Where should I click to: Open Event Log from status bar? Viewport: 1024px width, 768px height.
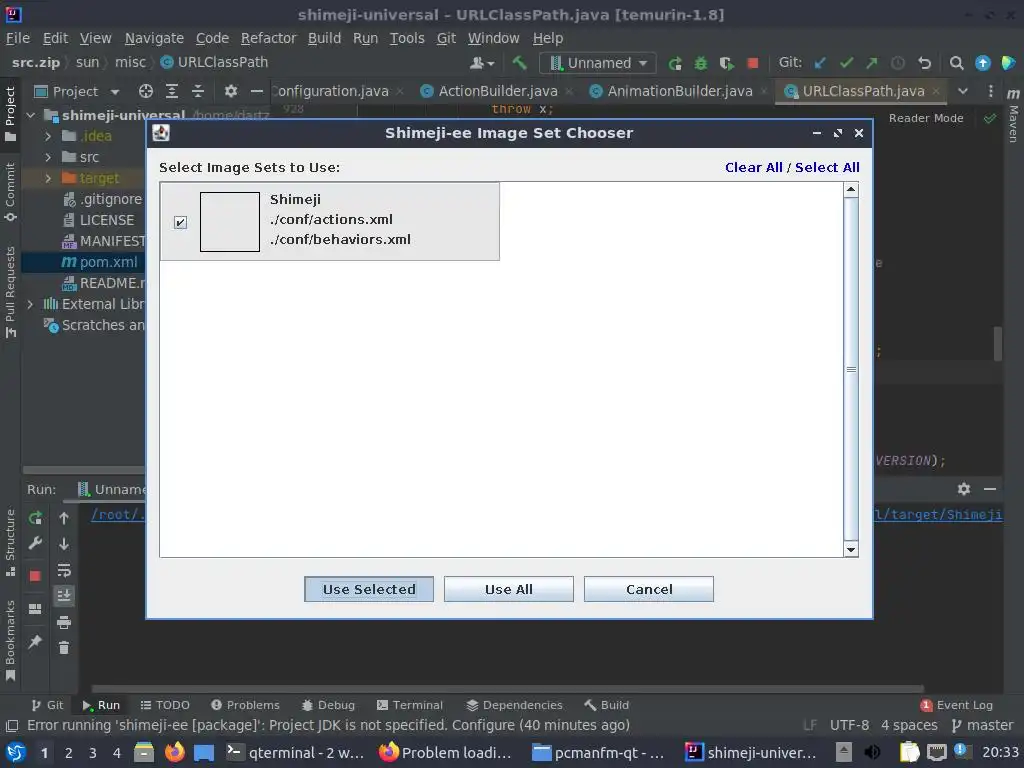[957, 705]
